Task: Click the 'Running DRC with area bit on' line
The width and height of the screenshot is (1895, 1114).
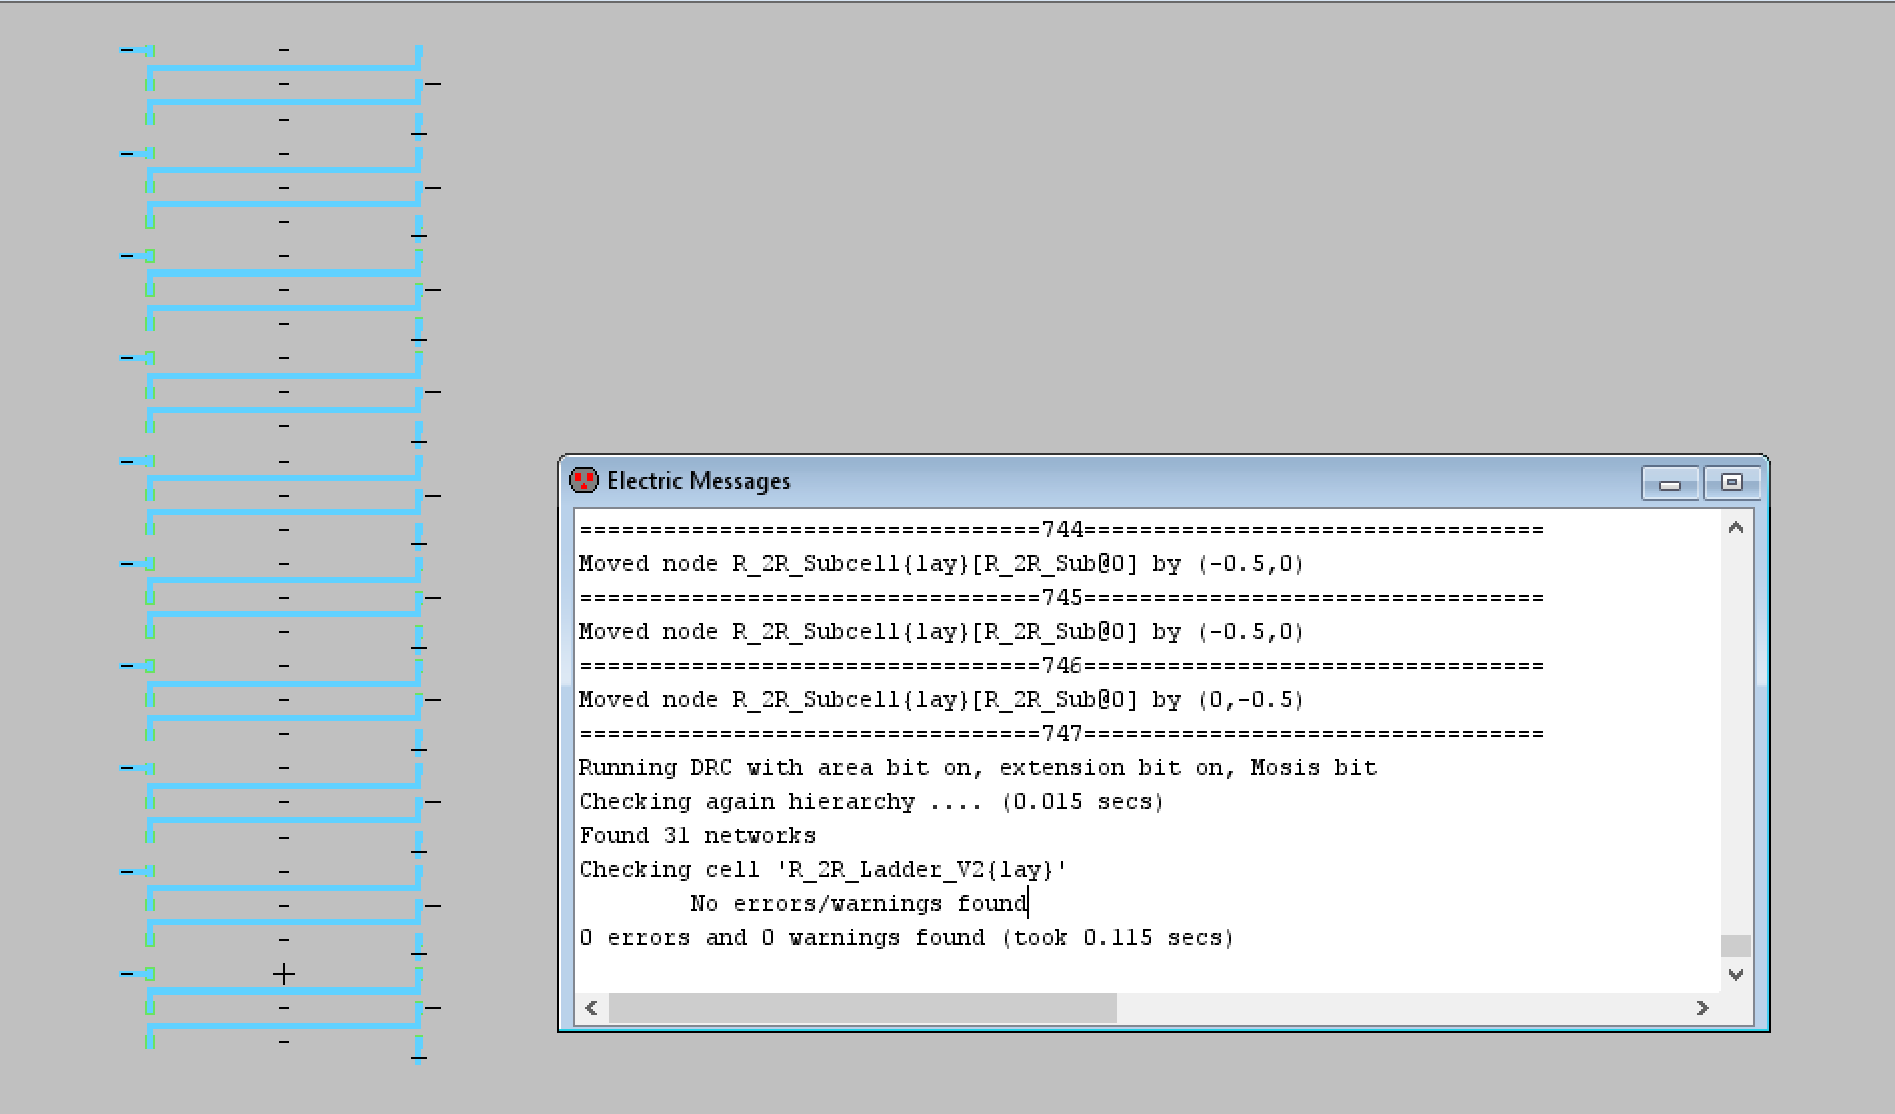Action: point(977,768)
